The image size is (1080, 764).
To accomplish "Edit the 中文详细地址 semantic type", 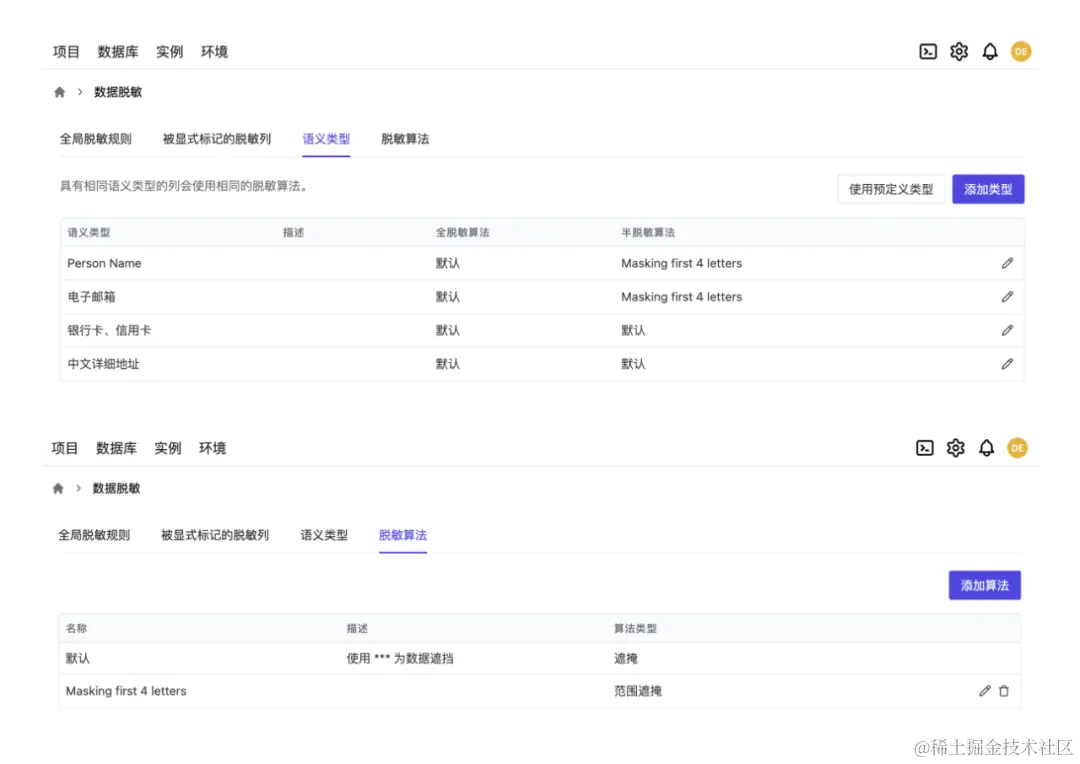I will point(1007,364).
